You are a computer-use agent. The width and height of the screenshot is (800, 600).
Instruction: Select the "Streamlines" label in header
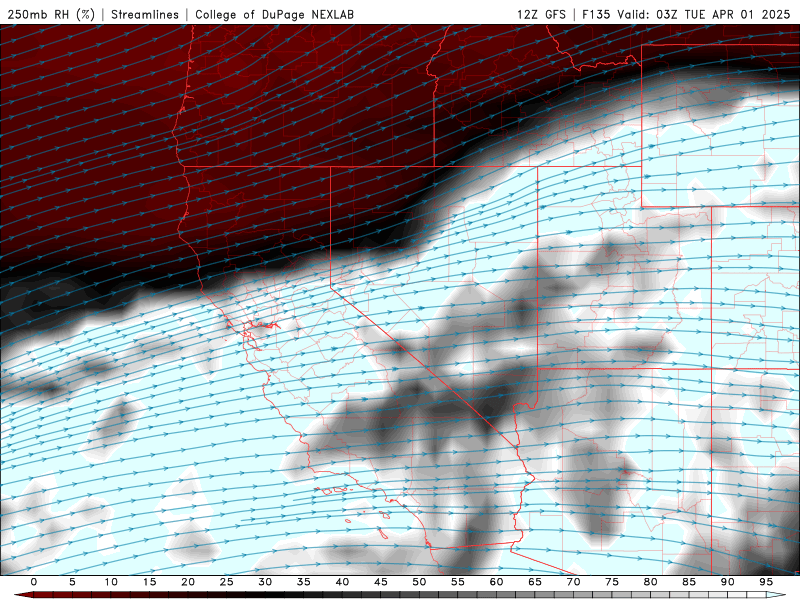[x=145, y=14]
